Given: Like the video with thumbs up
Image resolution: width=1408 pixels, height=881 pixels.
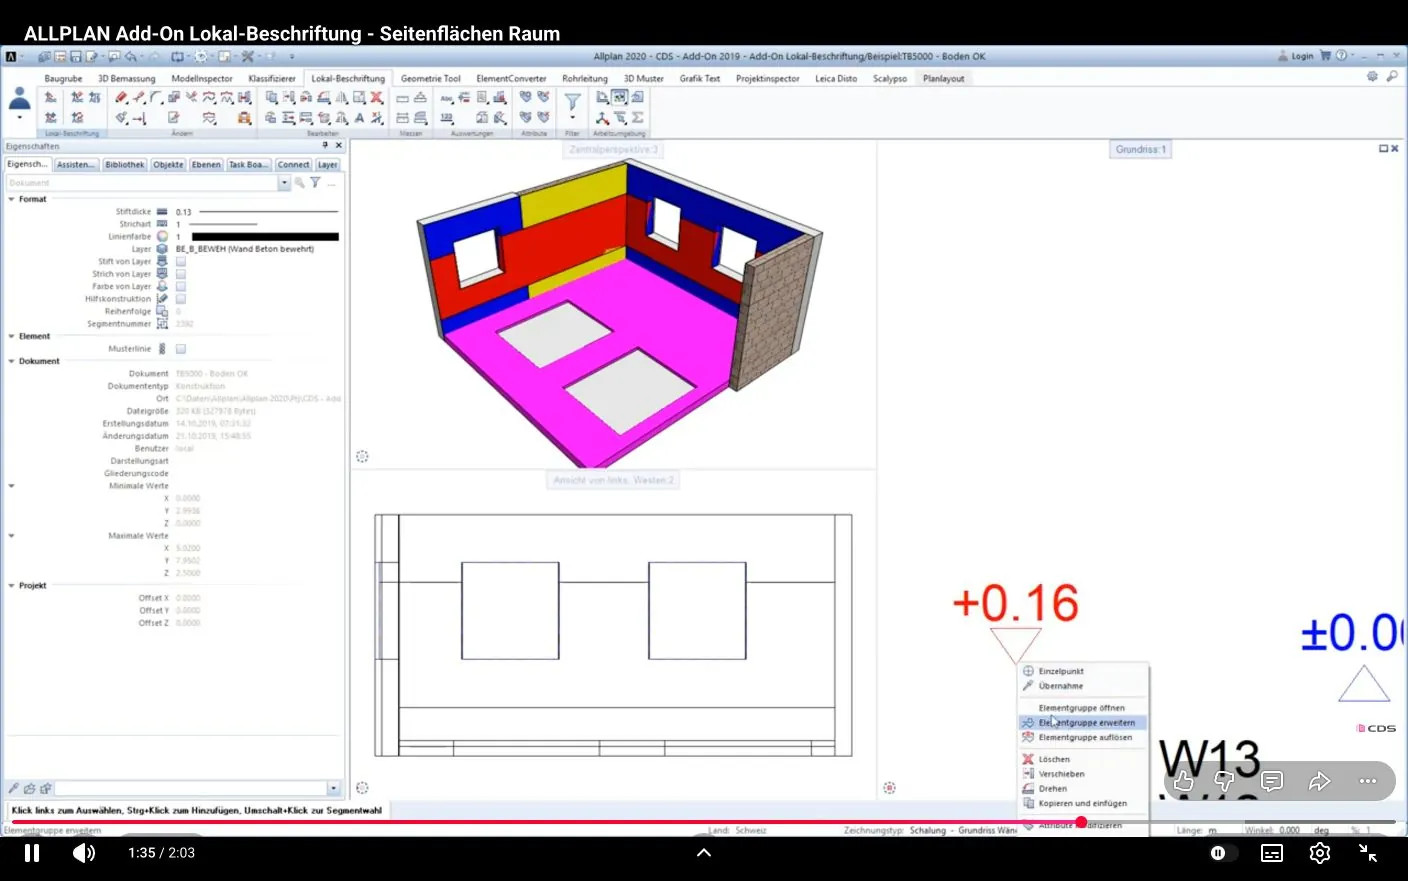Looking at the screenshot, I should (x=1184, y=781).
